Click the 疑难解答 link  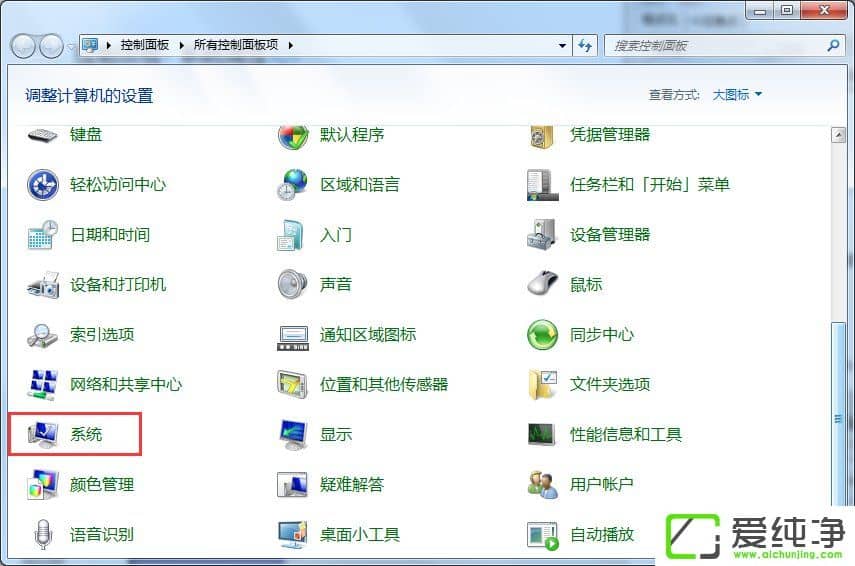pyautogui.click(x=352, y=485)
